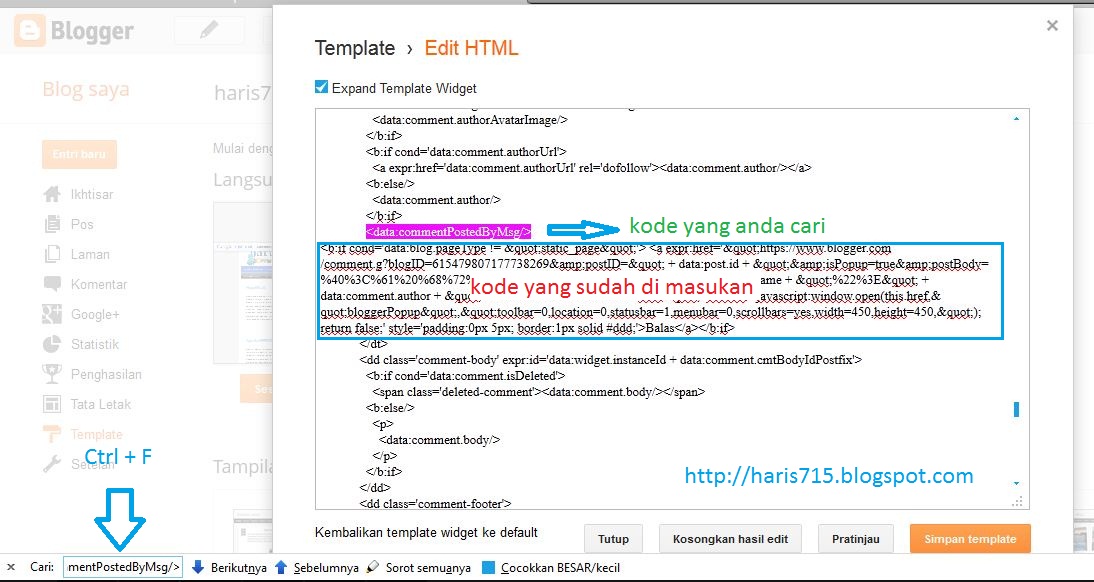The image size is (1094, 582).
Task: Open the Setelan wrench icon
Action: (x=52, y=464)
